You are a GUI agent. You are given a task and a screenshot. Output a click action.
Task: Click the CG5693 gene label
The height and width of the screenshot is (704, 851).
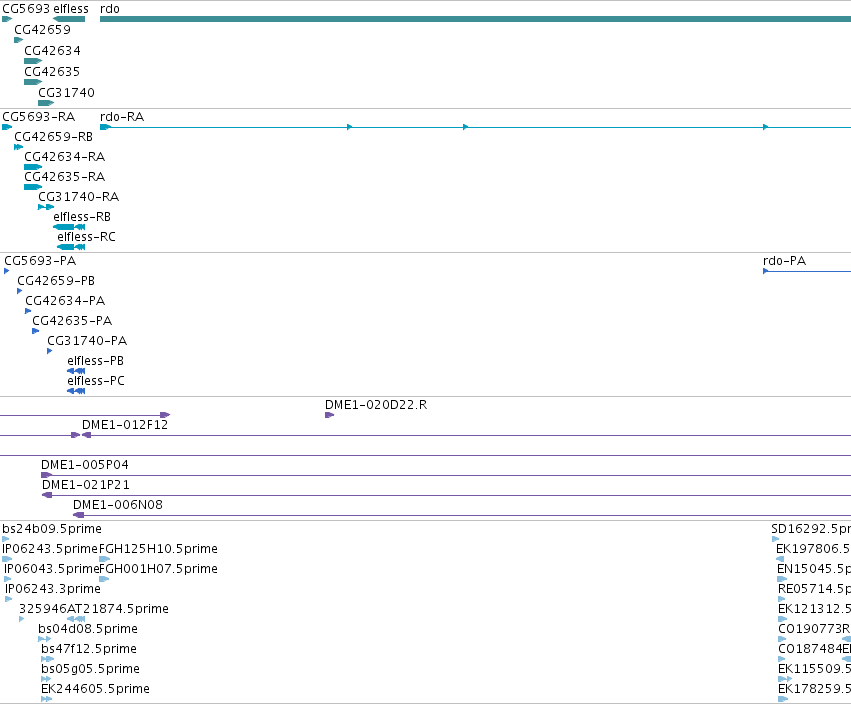(x=27, y=9)
